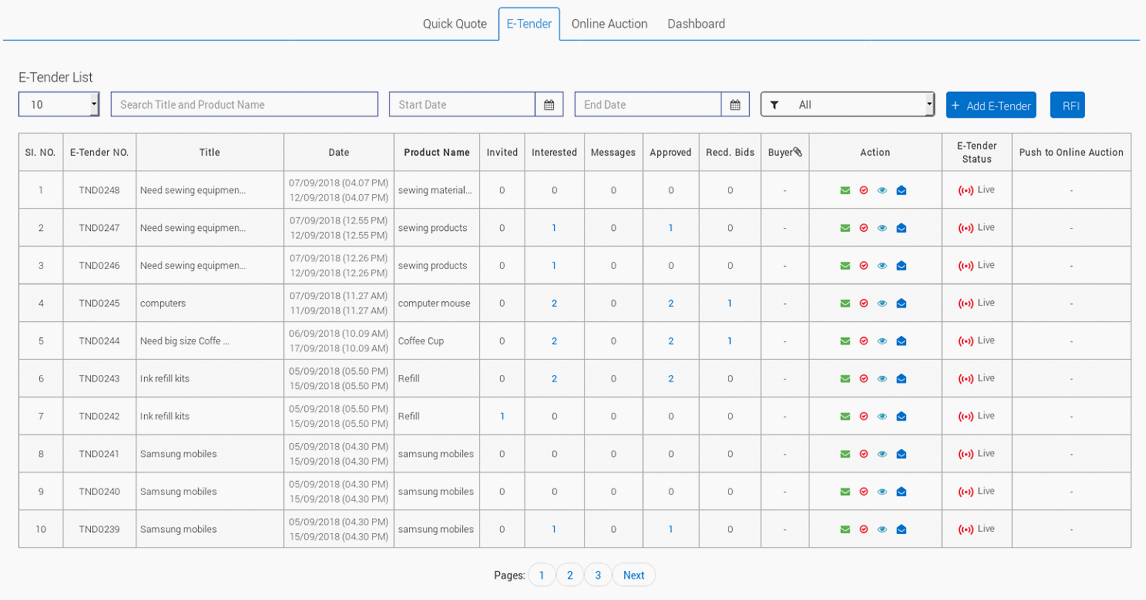Click green envelope icon in TND0244 row
The image size is (1146, 600).
(x=845, y=341)
